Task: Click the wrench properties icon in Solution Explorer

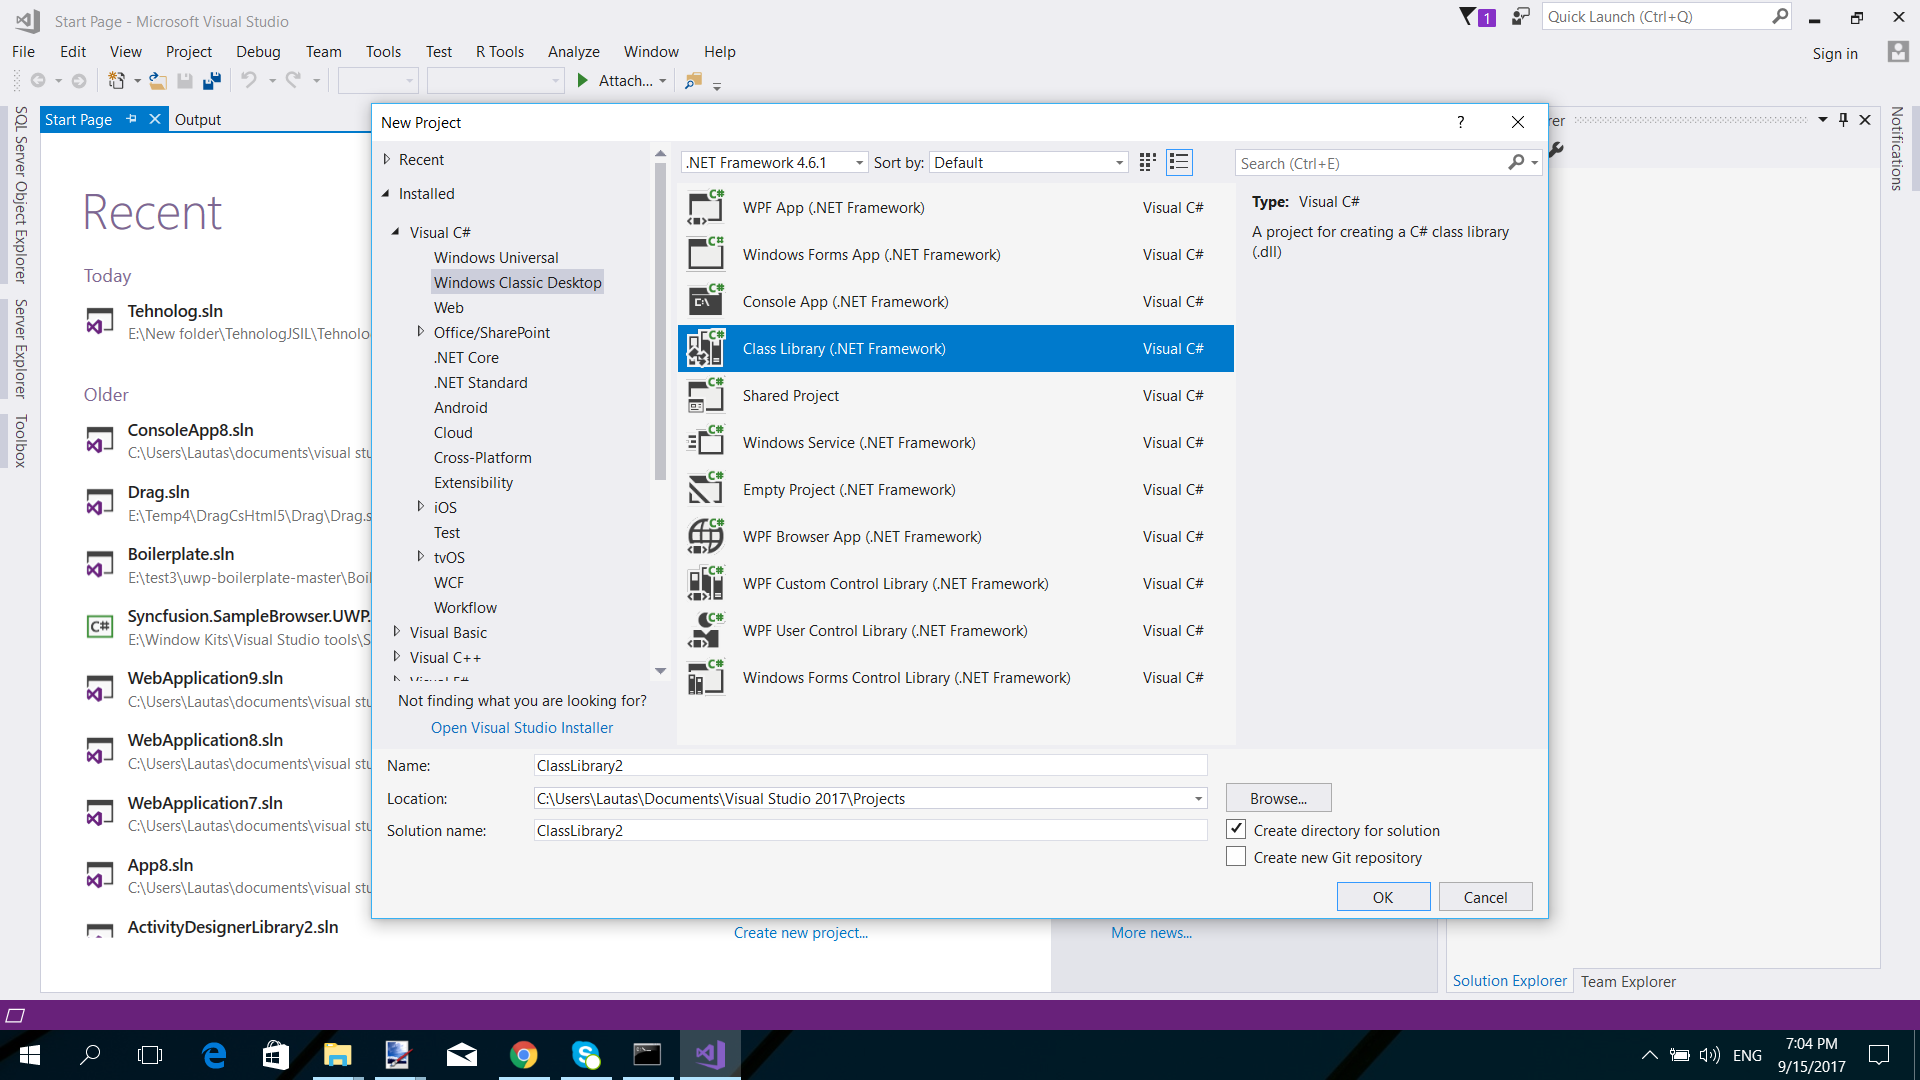Action: [x=1556, y=150]
